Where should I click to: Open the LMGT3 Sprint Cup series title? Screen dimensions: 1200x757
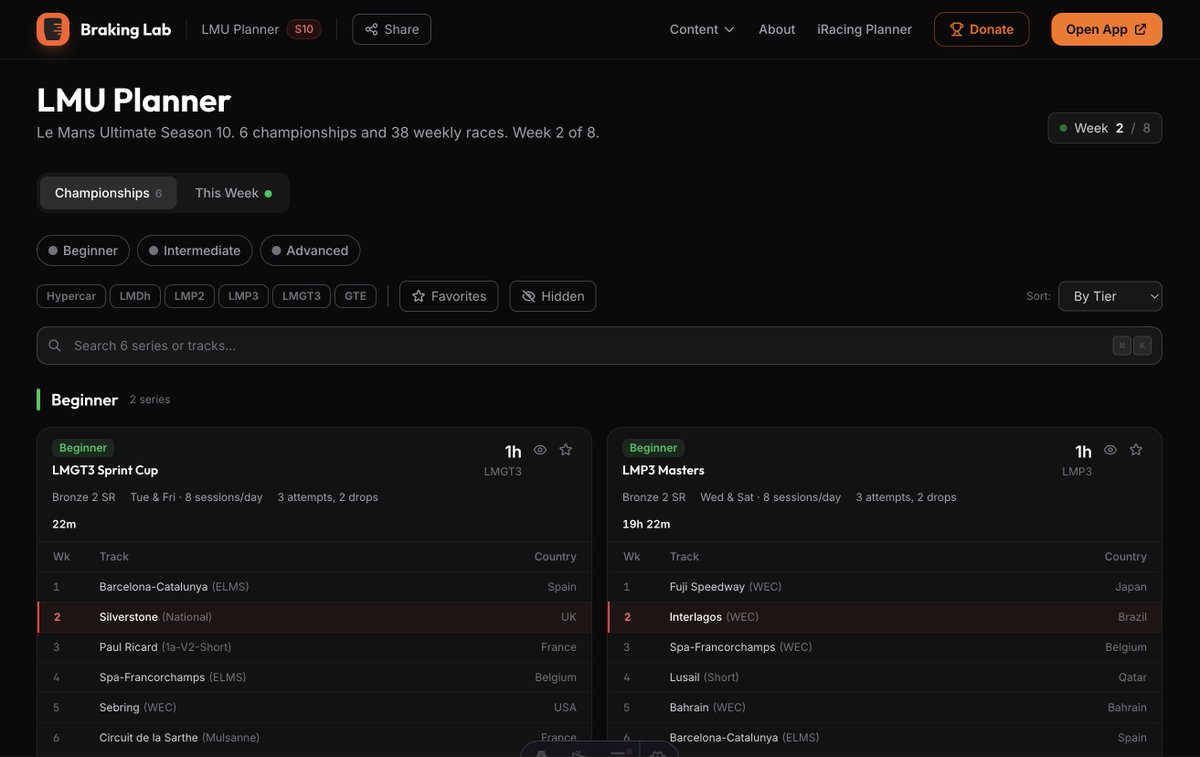tap(105, 470)
